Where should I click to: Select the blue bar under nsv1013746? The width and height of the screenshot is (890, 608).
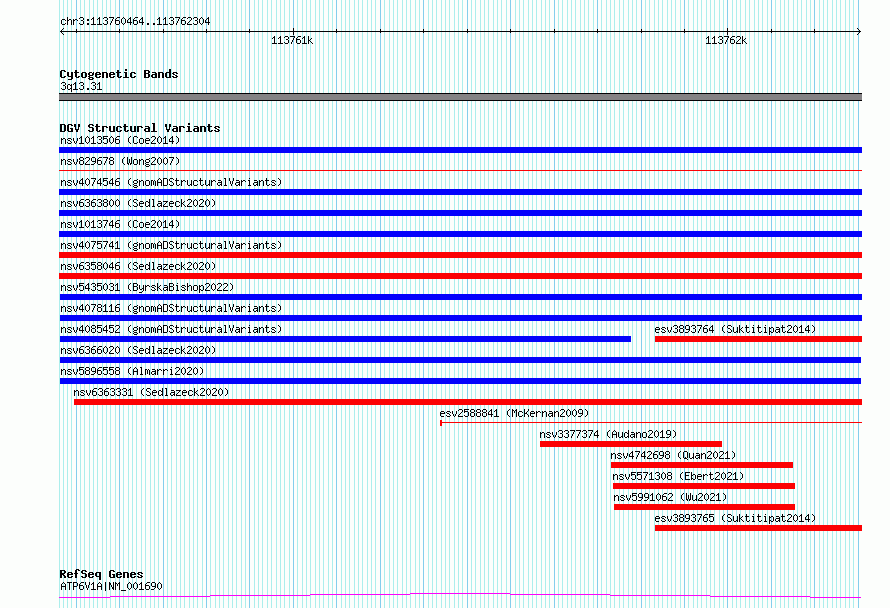coord(460,234)
